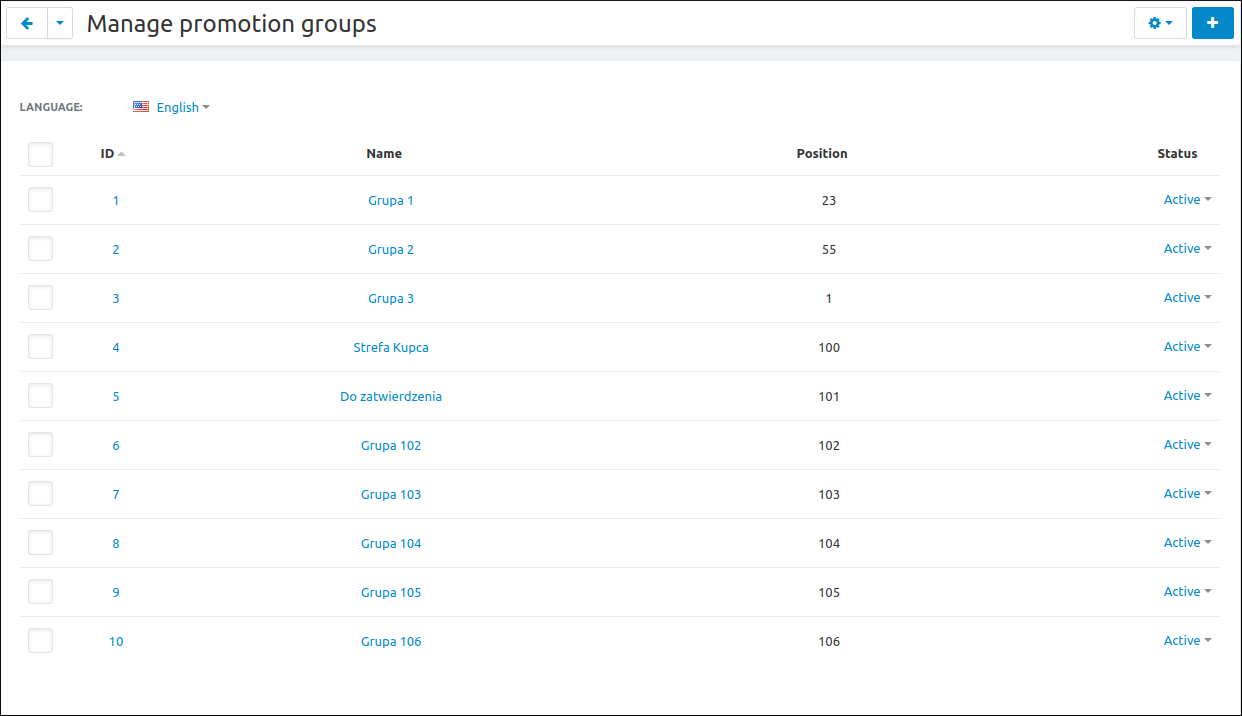Check the box for Grupa 3

click(x=40, y=297)
